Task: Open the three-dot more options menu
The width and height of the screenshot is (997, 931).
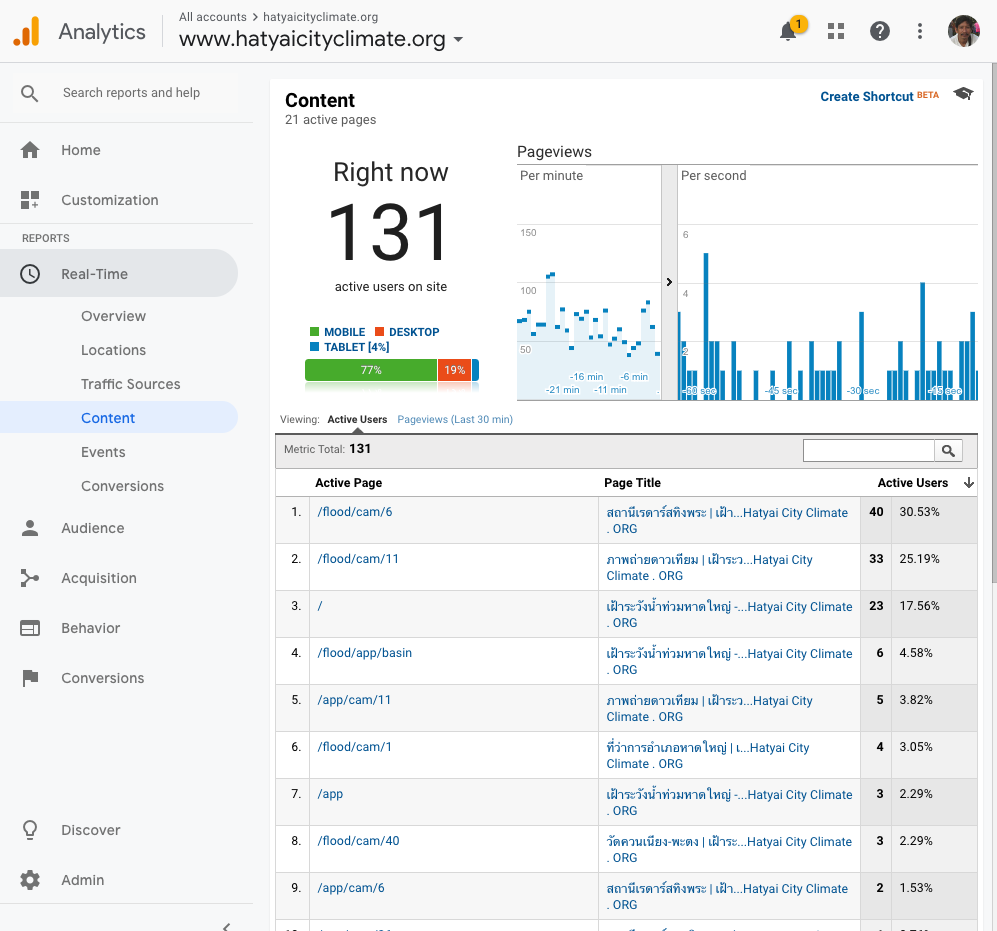Action: point(919,31)
